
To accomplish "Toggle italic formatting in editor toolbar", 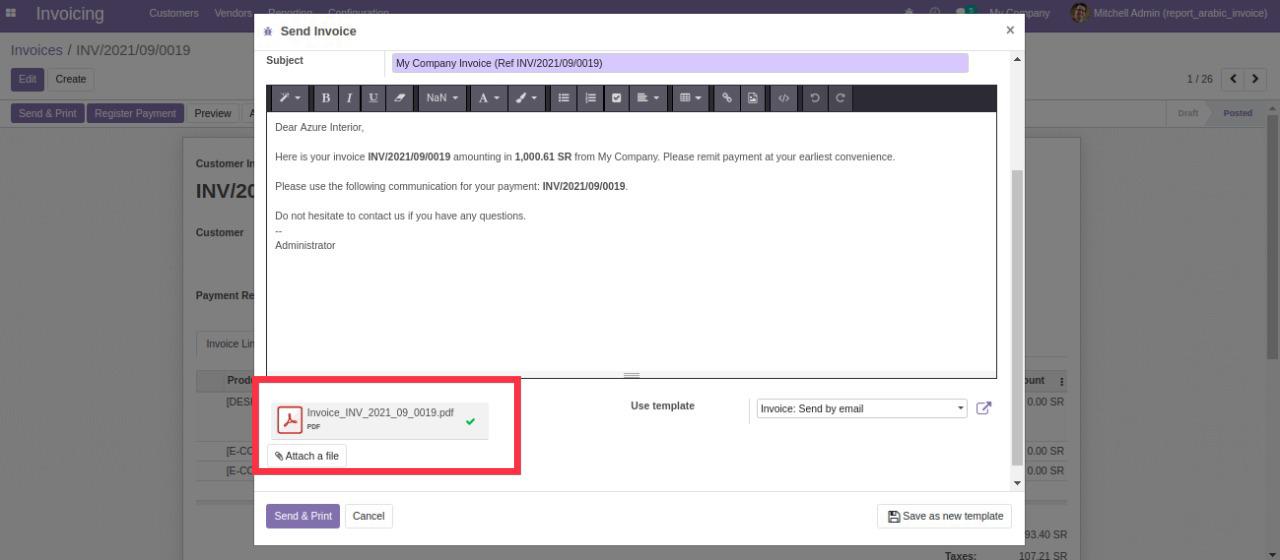I will [x=349, y=98].
